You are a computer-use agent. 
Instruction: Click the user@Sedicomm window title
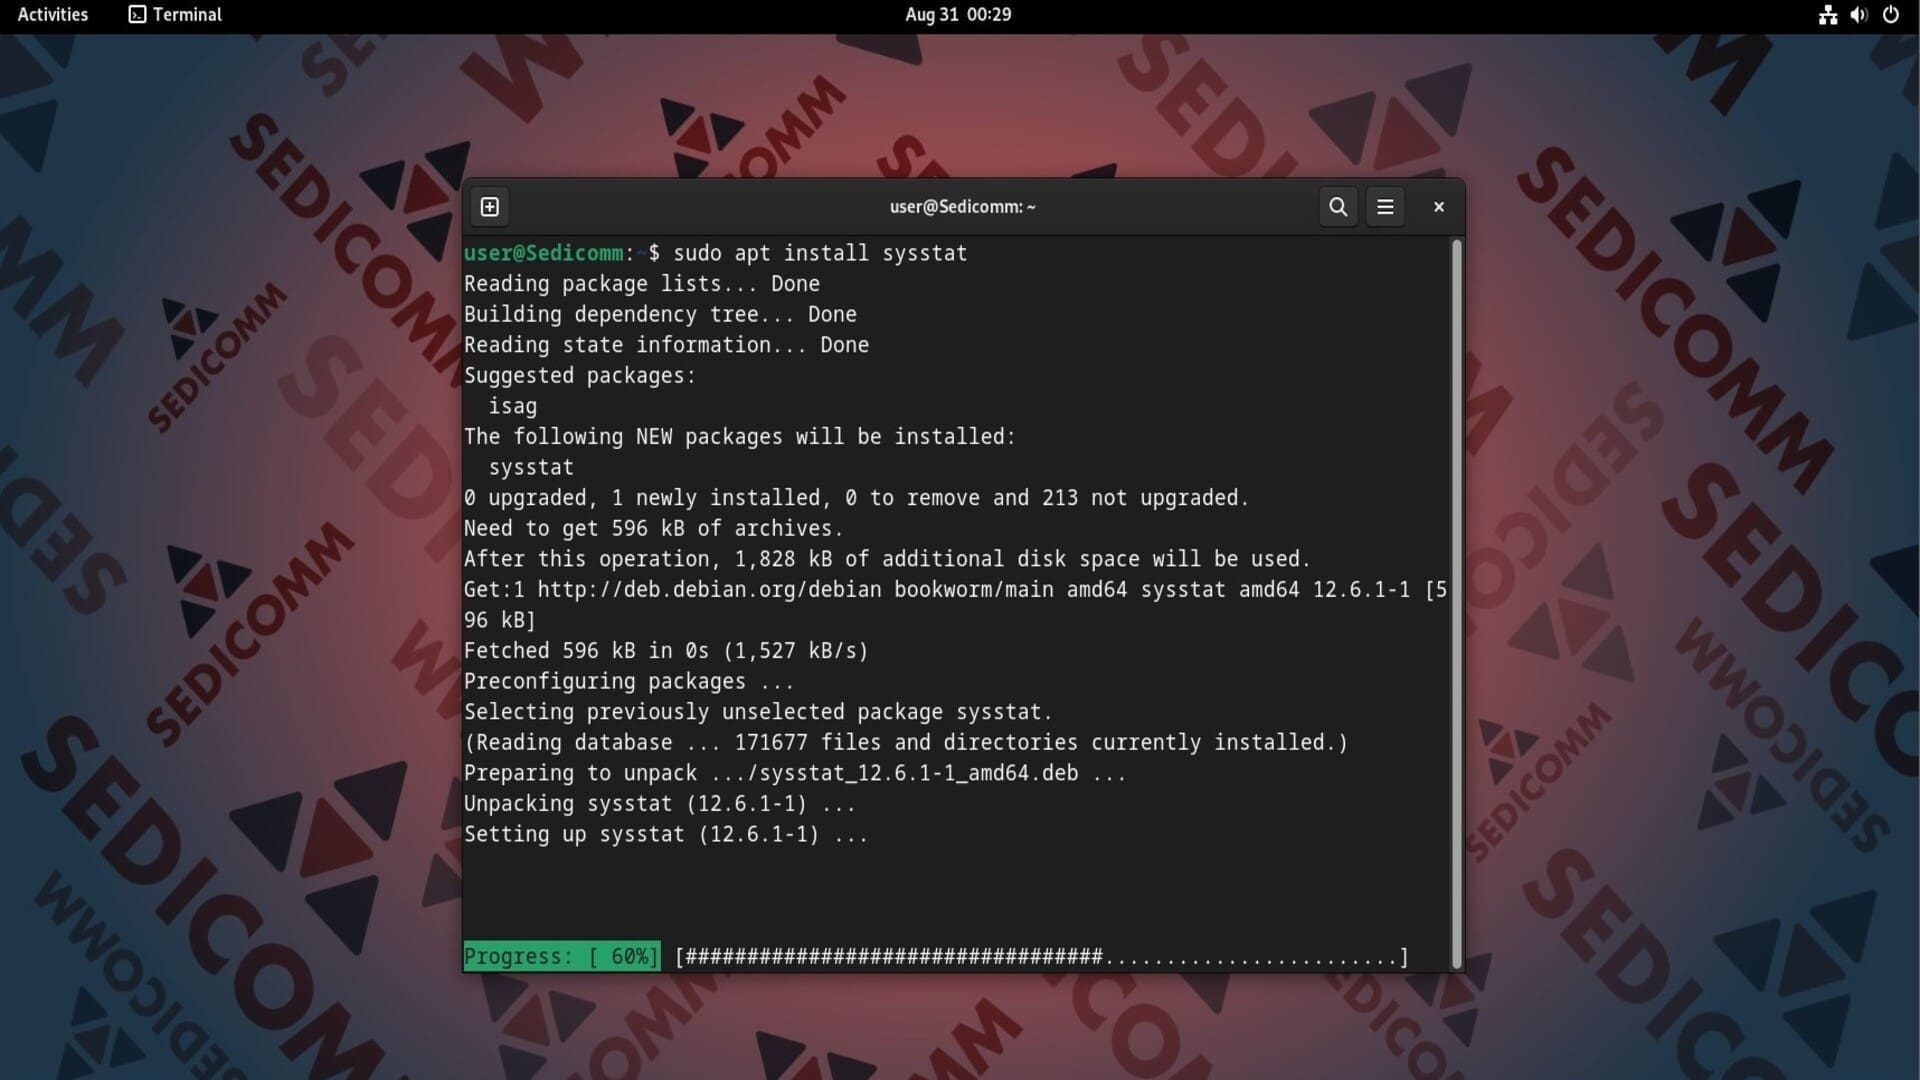(x=962, y=207)
